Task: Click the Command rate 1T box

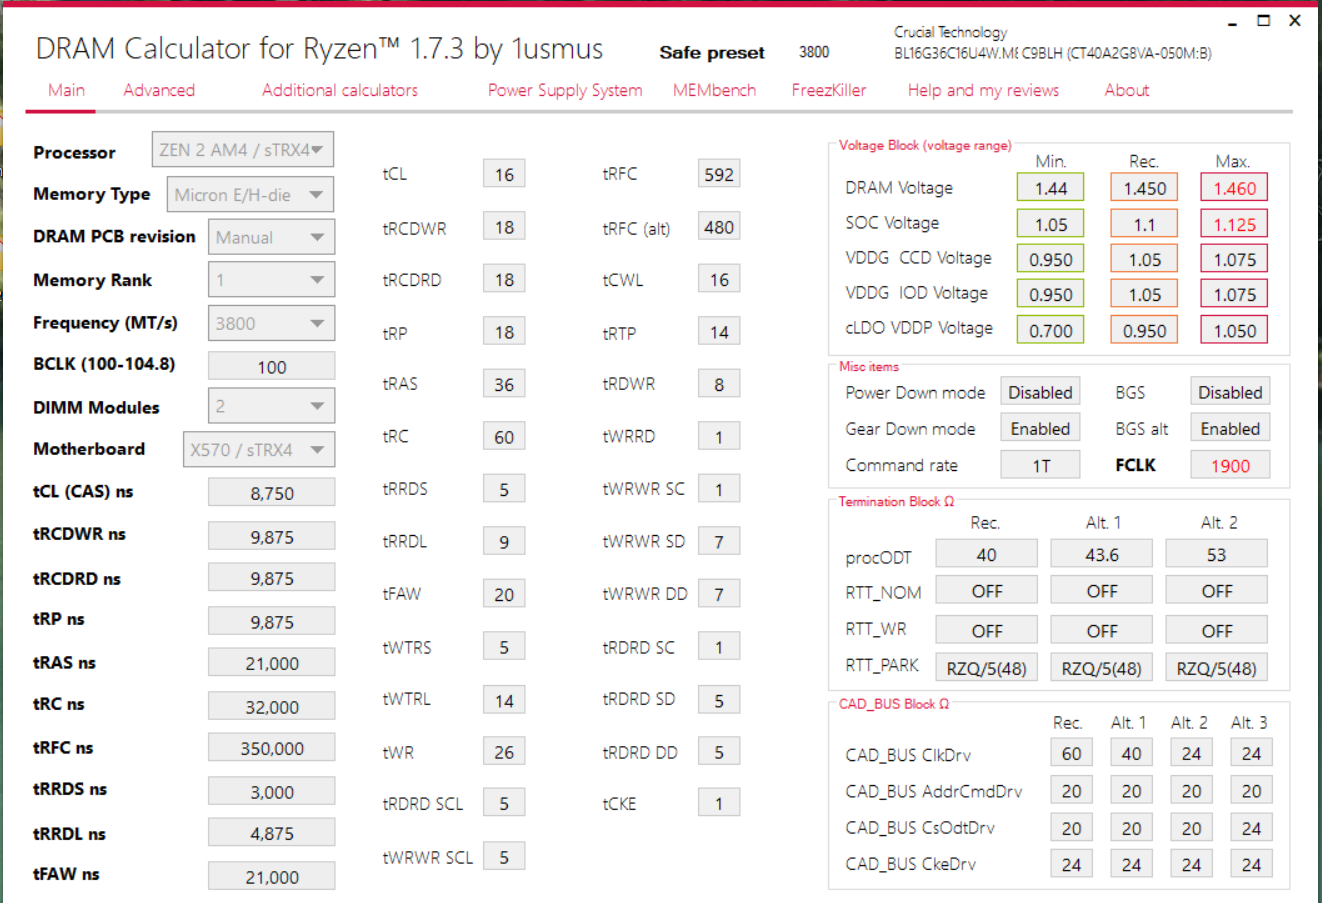Action: click(x=1040, y=465)
